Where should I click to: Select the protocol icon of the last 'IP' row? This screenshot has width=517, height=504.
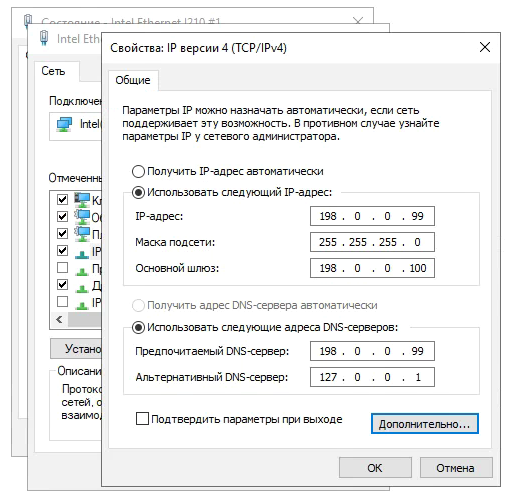click(x=82, y=305)
